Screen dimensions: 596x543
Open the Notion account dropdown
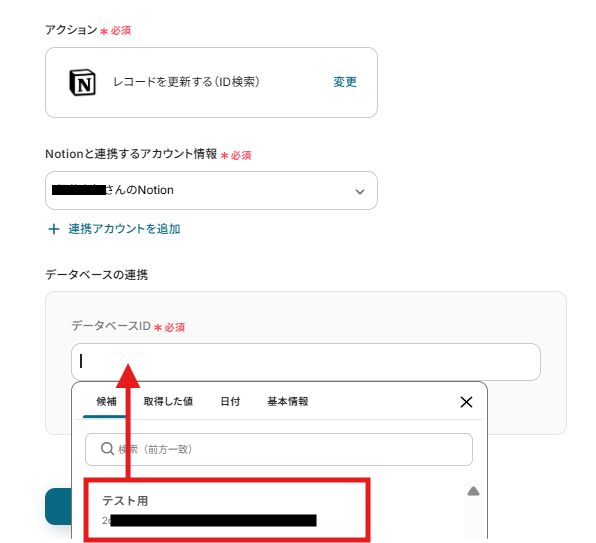coord(211,190)
